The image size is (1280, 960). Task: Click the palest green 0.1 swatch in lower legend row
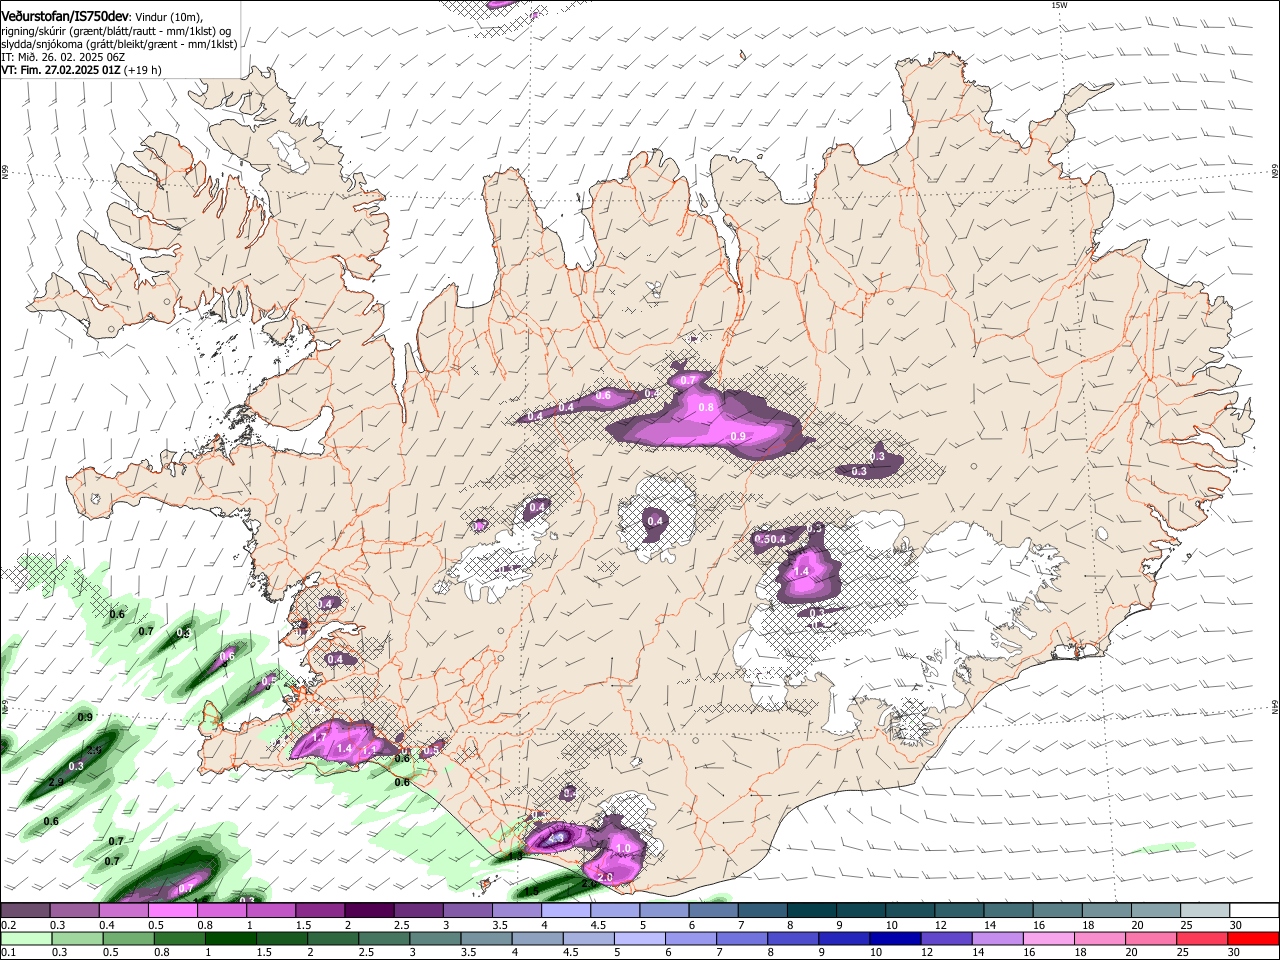tap(25, 939)
